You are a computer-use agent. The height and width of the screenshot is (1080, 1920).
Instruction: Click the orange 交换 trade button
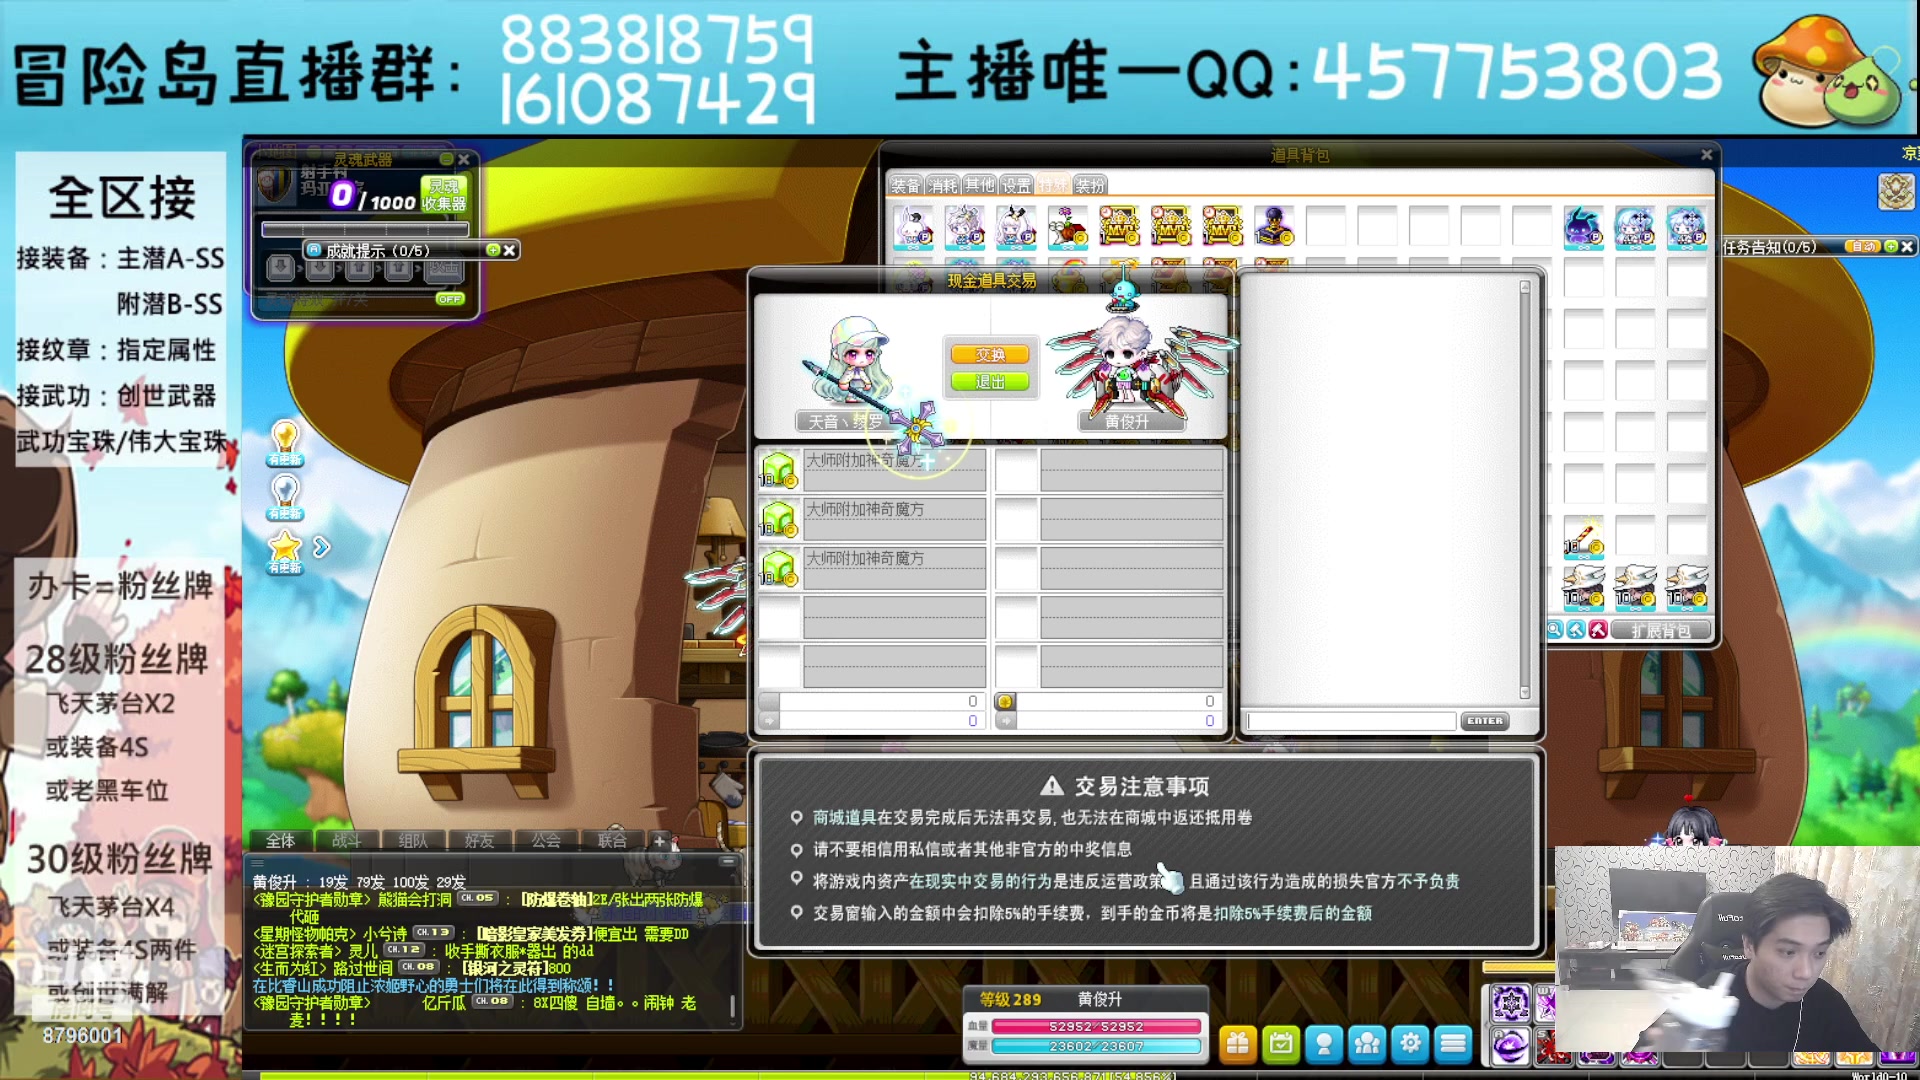[990, 355]
